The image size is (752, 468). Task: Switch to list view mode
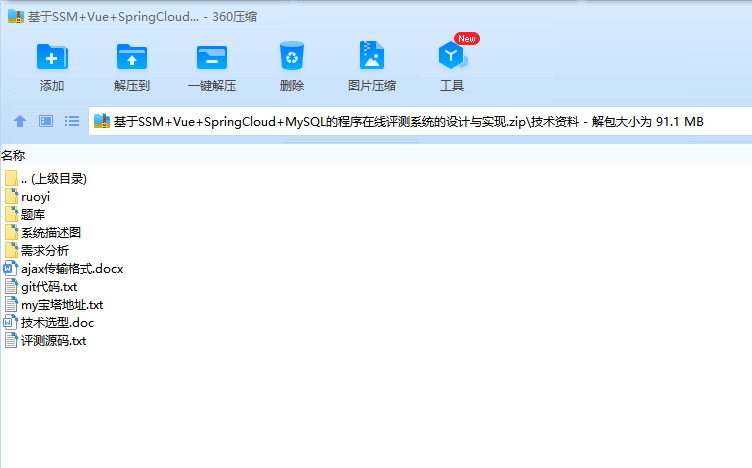(x=72, y=121)
